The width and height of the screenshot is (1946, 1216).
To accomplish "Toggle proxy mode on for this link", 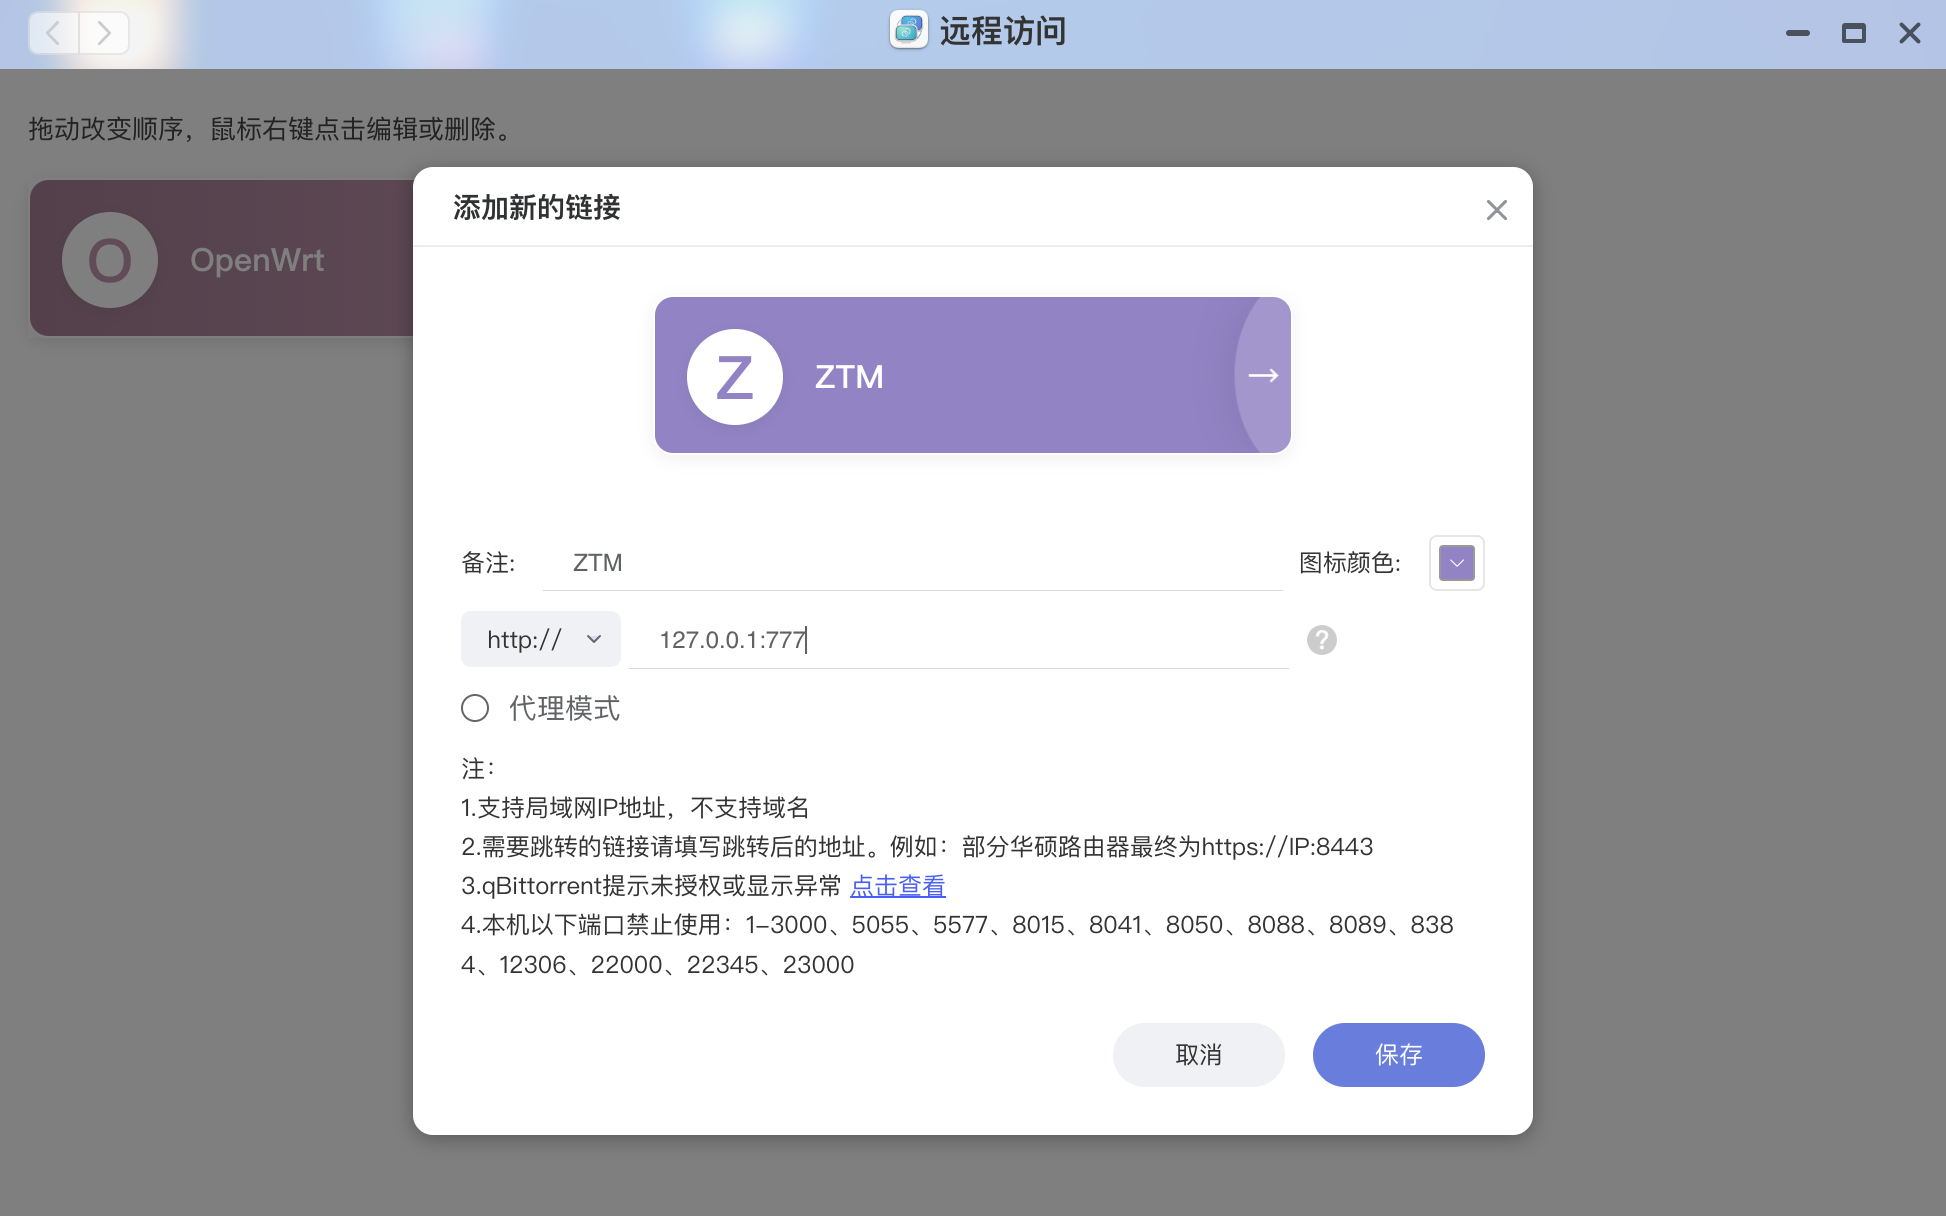I will click(475, 708).
